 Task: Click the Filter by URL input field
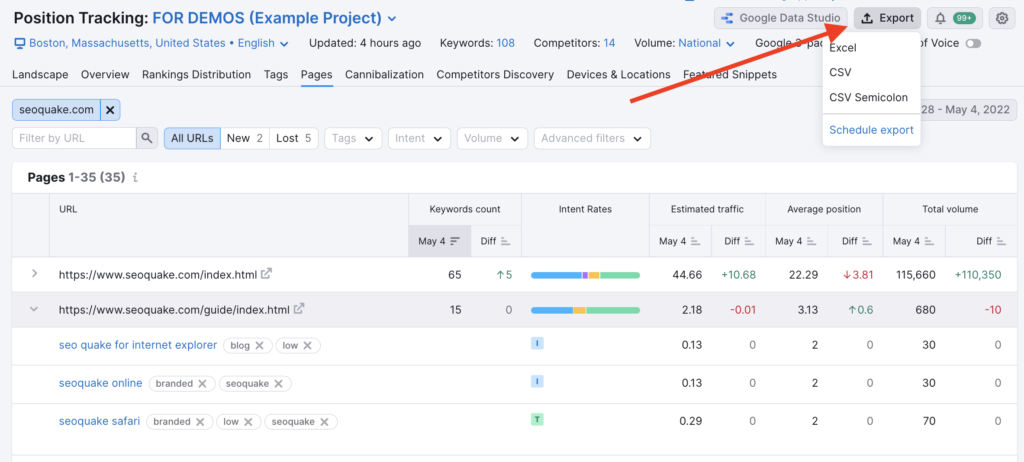tap(74, 138)
